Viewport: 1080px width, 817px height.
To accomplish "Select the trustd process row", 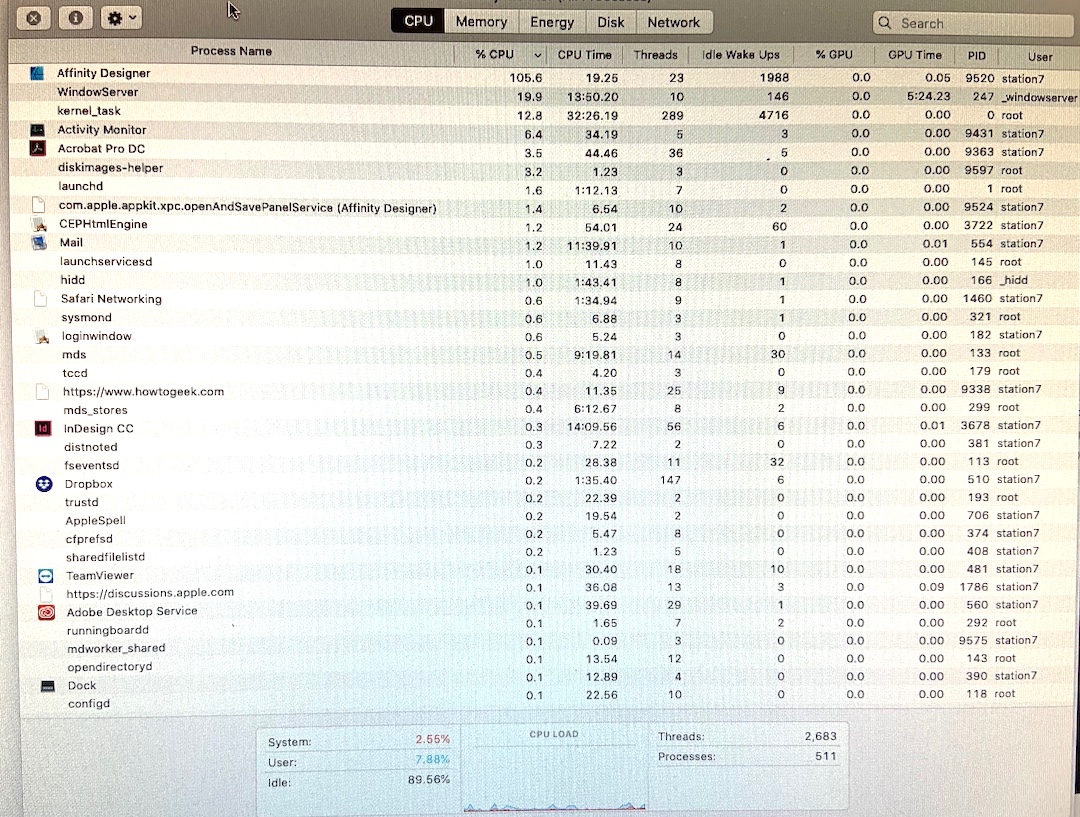I will click(x=544, y=501).
